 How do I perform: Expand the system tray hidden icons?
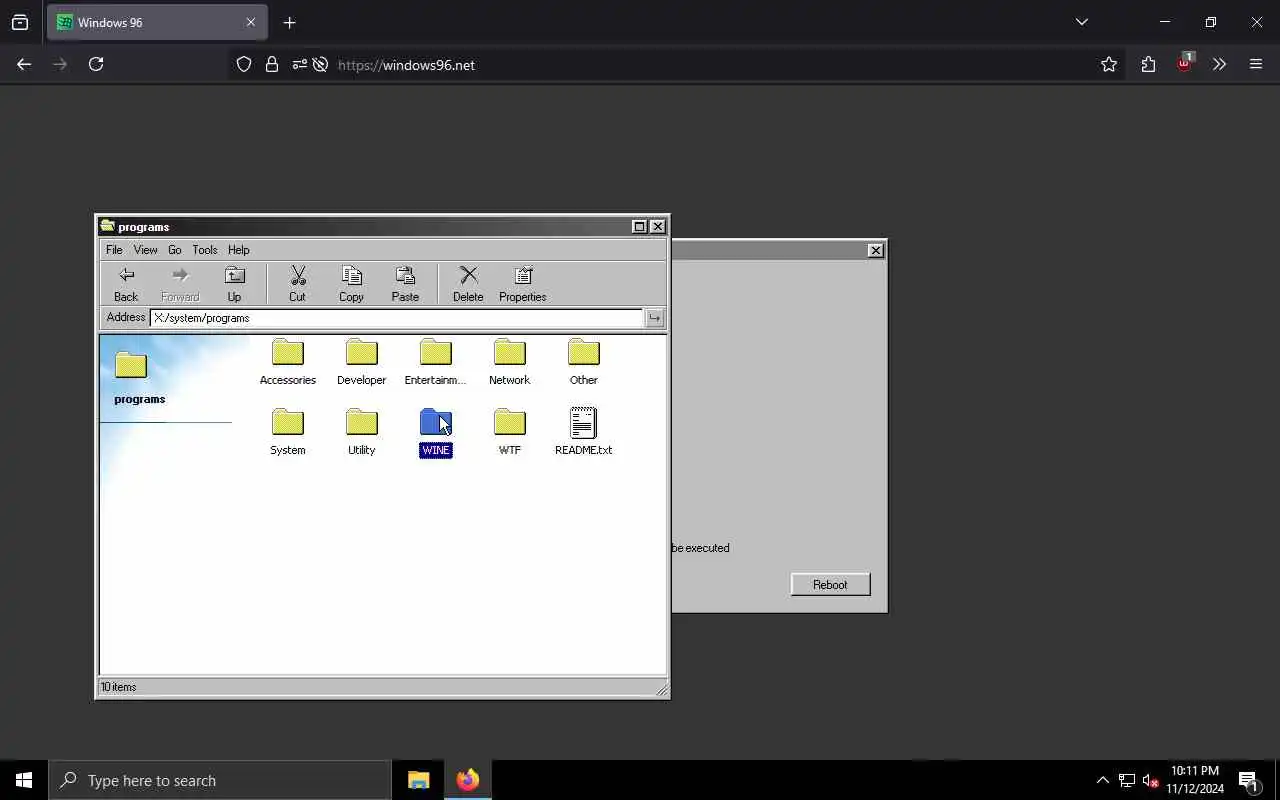click(1102, 780)
